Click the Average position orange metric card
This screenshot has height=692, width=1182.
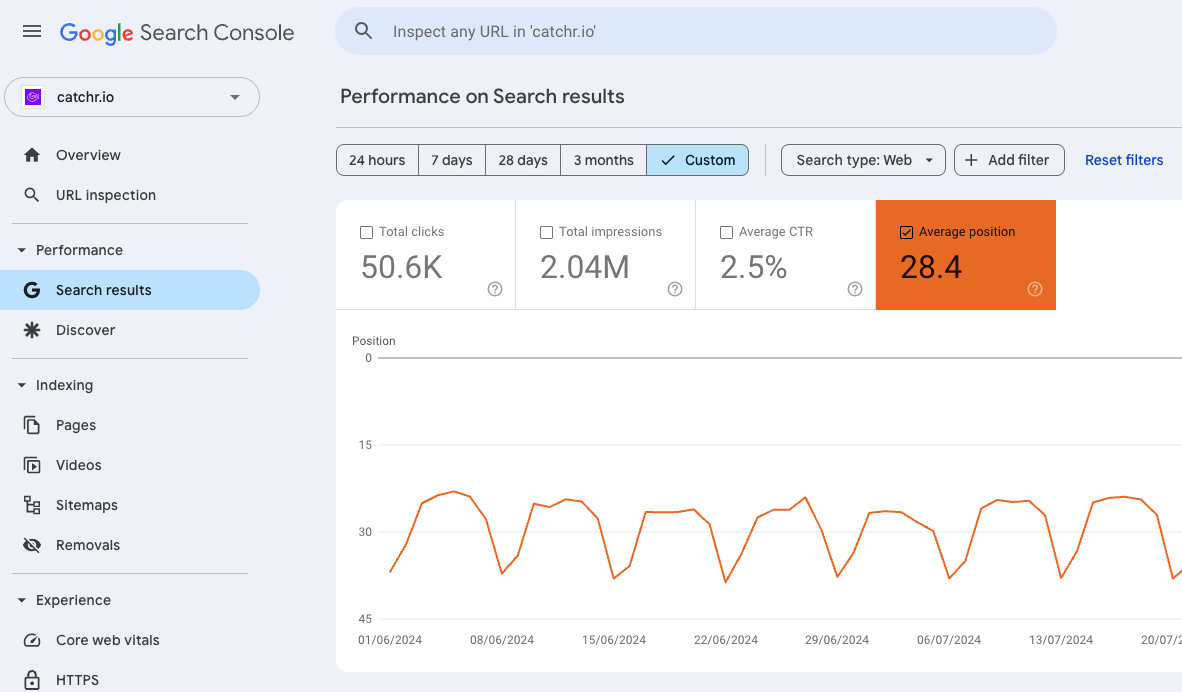coord(966,255)
